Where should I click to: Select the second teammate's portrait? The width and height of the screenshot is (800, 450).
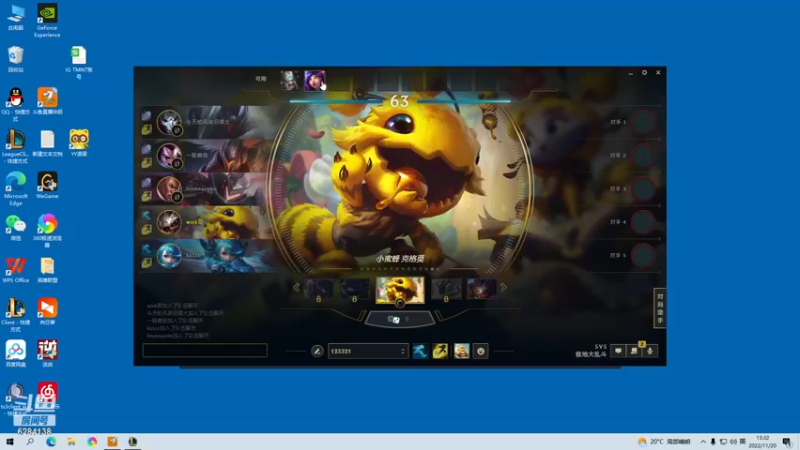tap(169, 156)
